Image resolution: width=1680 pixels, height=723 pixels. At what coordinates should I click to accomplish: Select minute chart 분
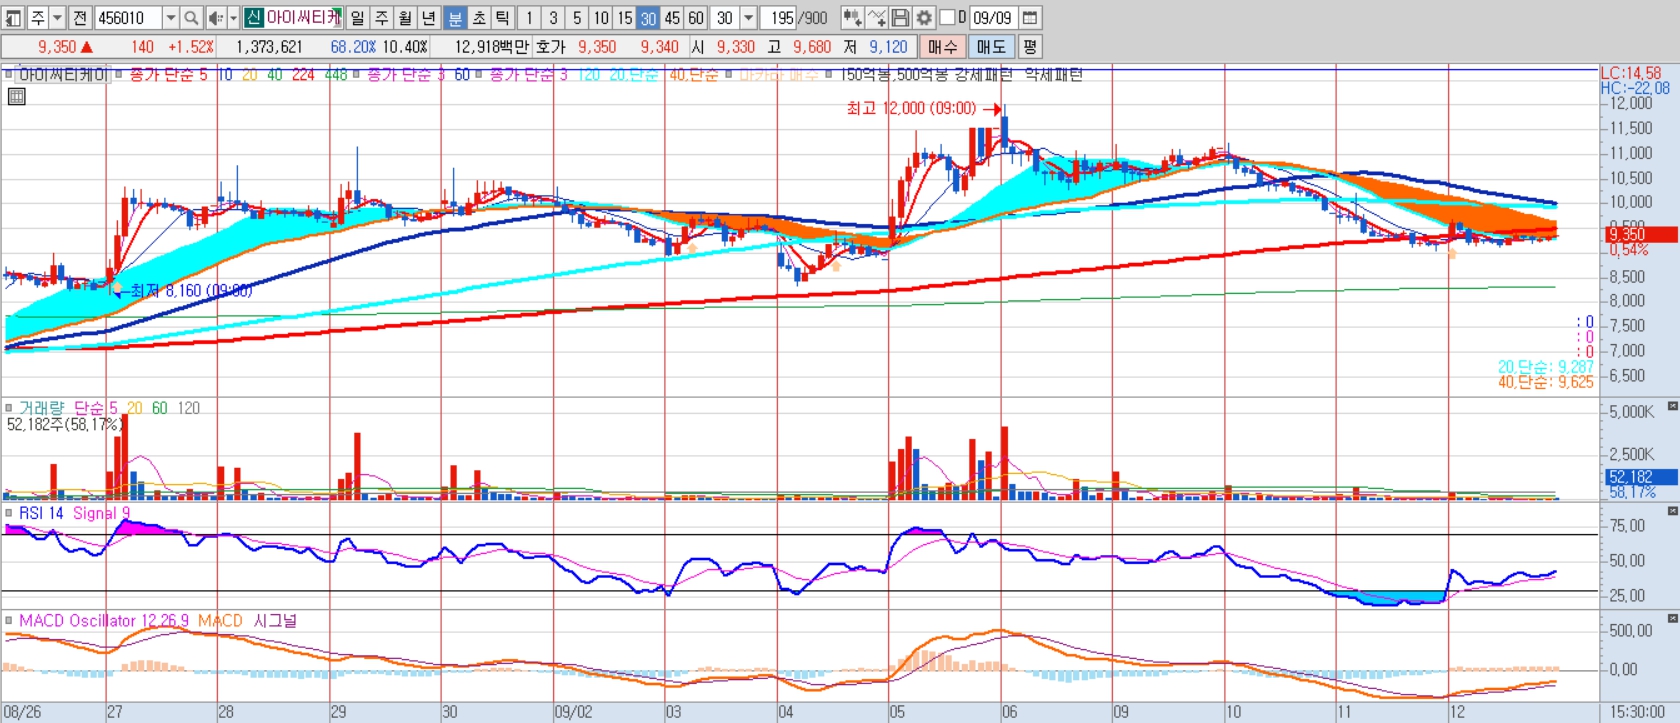454,18
